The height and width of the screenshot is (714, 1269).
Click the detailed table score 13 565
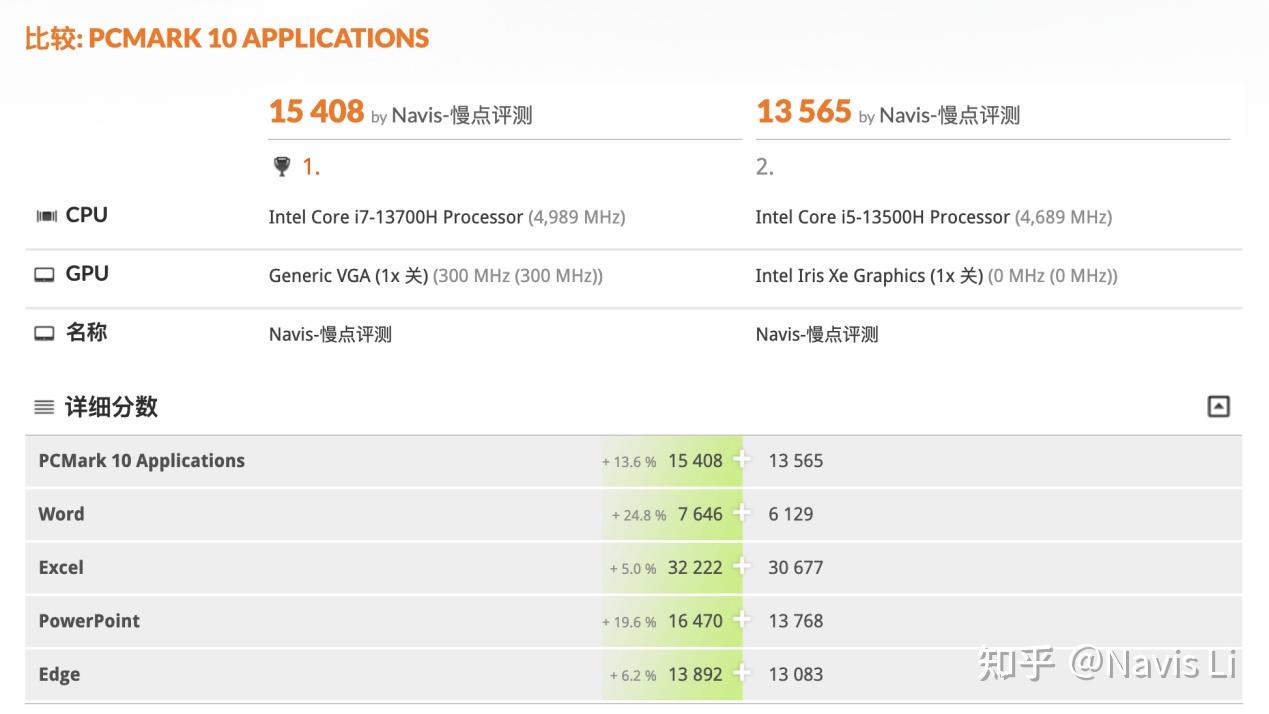click(x=796, y=461)
